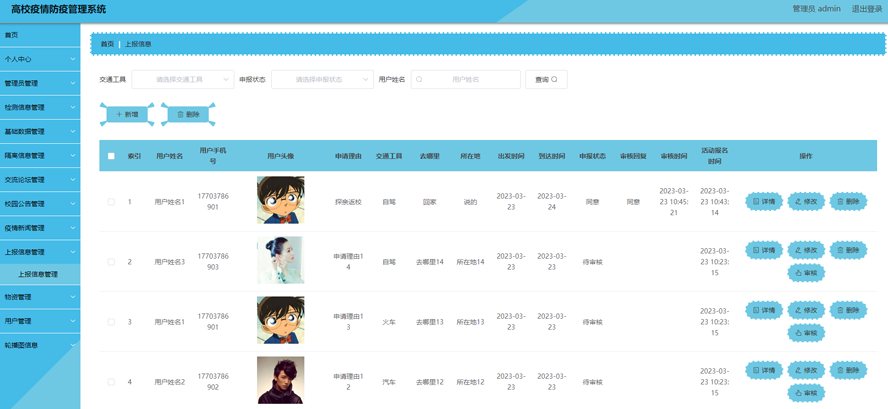The image size is (888, 409).
Task: Expand the 交流论坛管理 sidebar menu
Action: click(x=40, y=180)
